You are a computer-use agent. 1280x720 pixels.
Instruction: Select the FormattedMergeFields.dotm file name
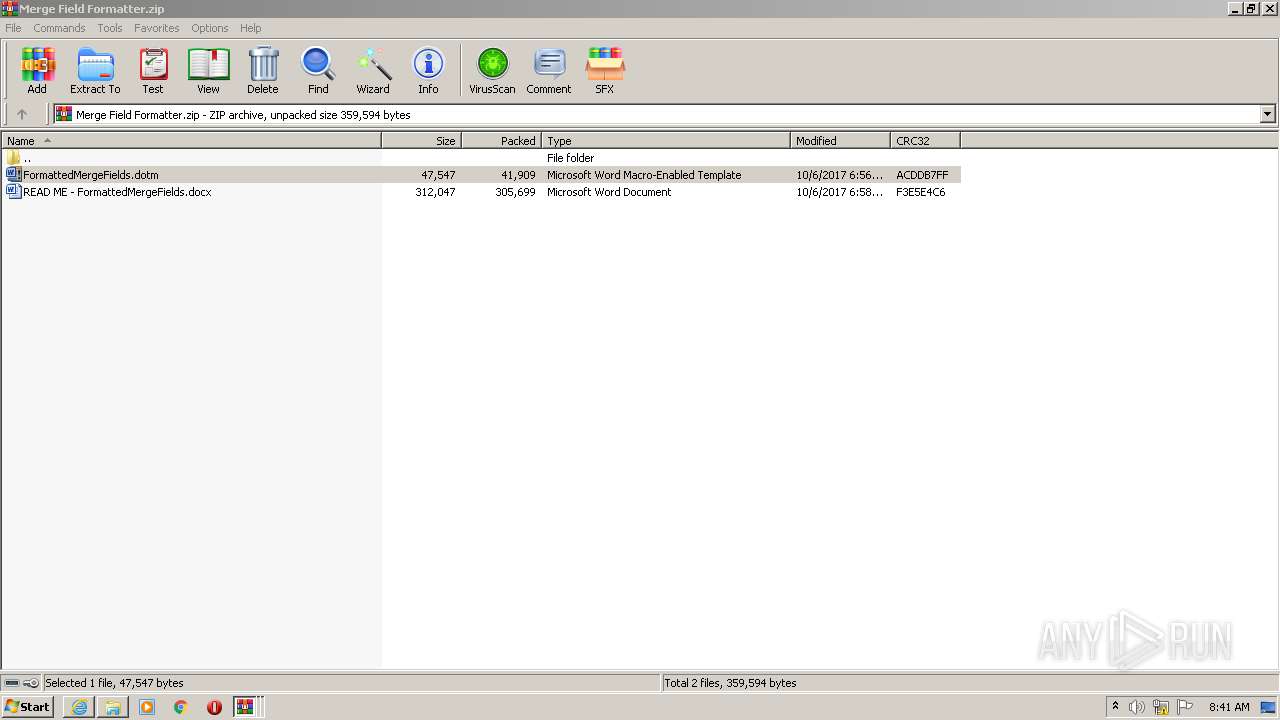coord(91,175)
